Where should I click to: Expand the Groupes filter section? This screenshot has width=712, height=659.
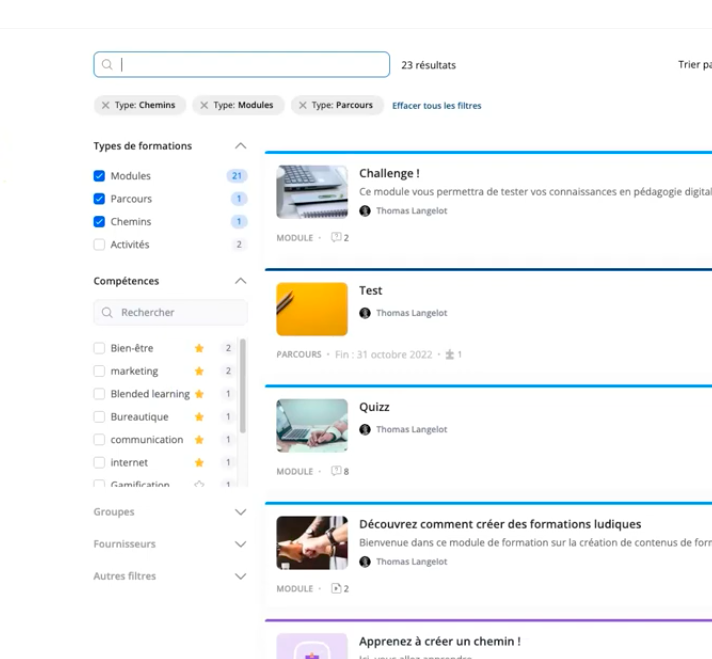241,512
